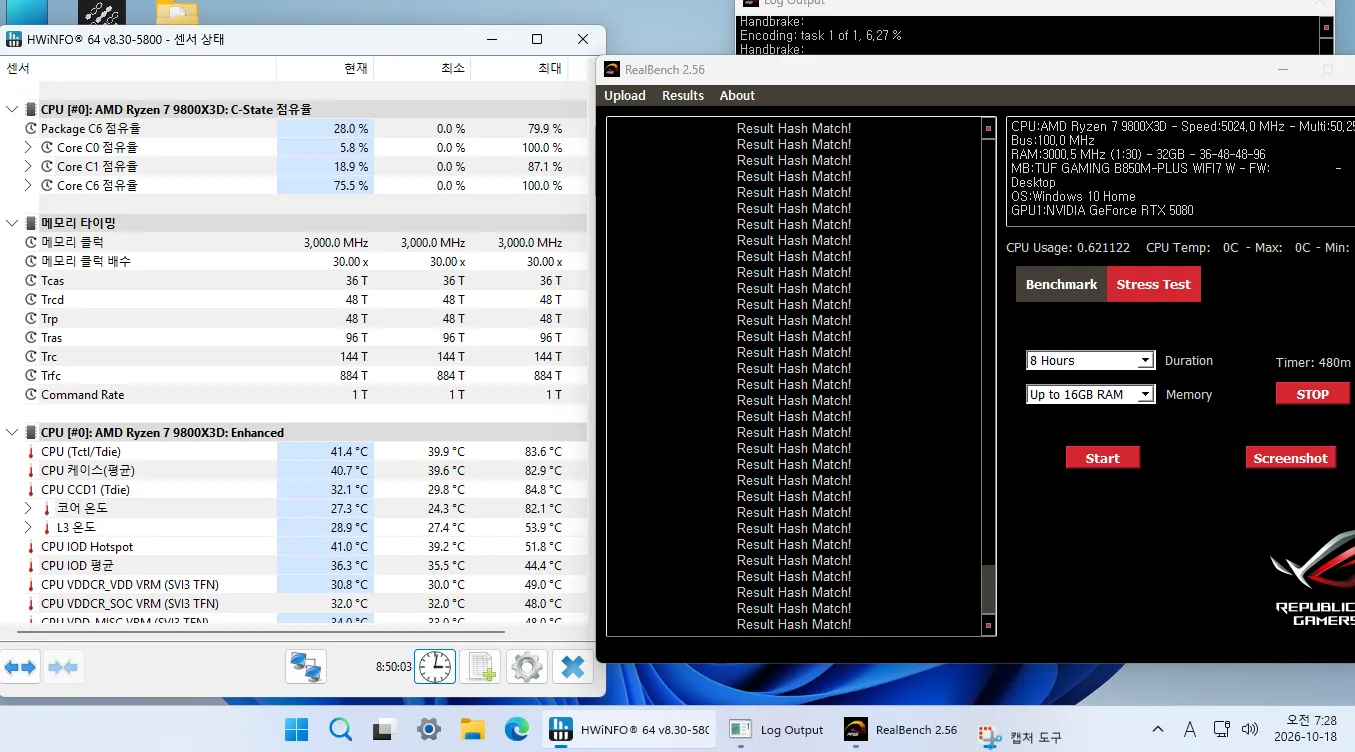Open HWiNFO sensor settings gear icon

tap(527, 666)
